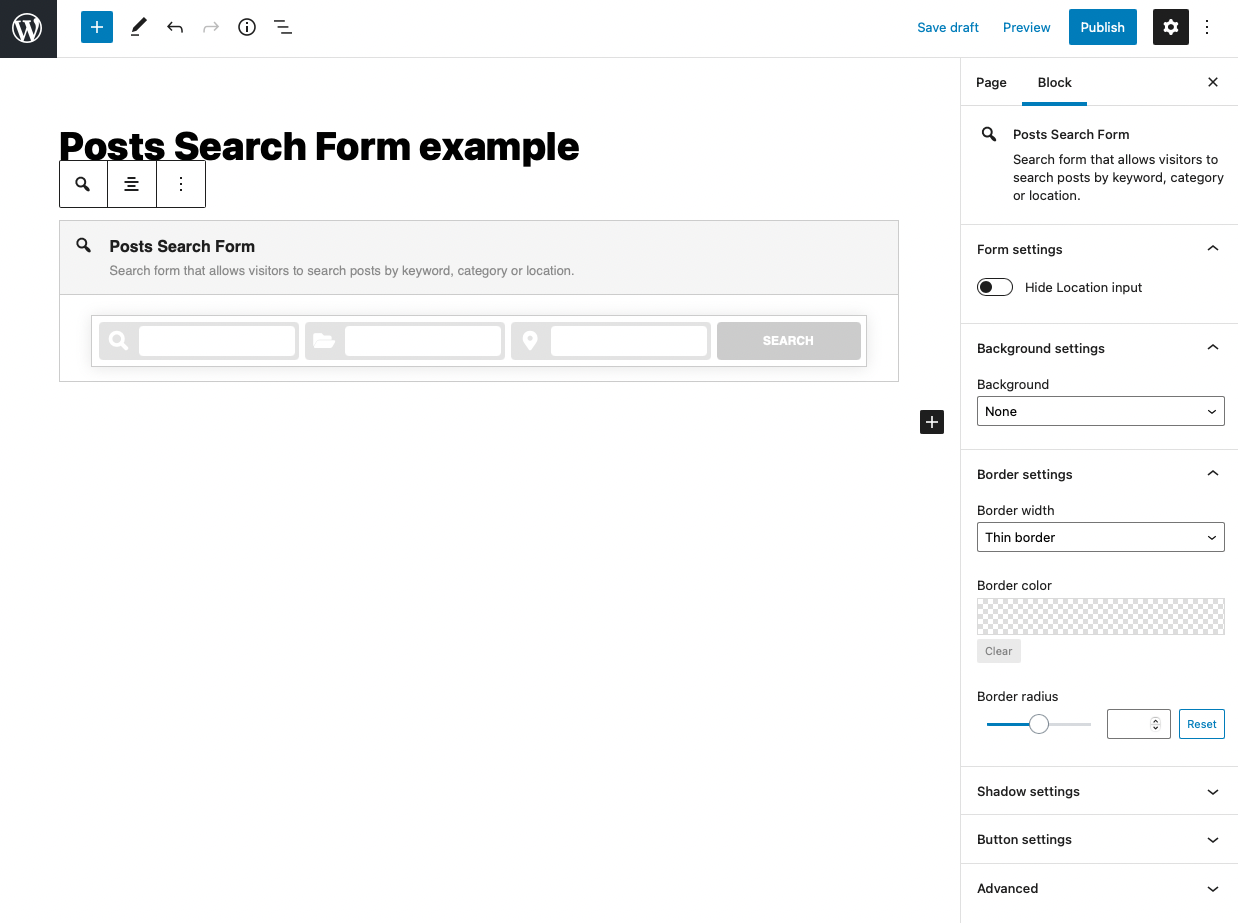Change block alignment in block toolbar
The height and width of the screenshot is (923, 1238).
(131, 184)
